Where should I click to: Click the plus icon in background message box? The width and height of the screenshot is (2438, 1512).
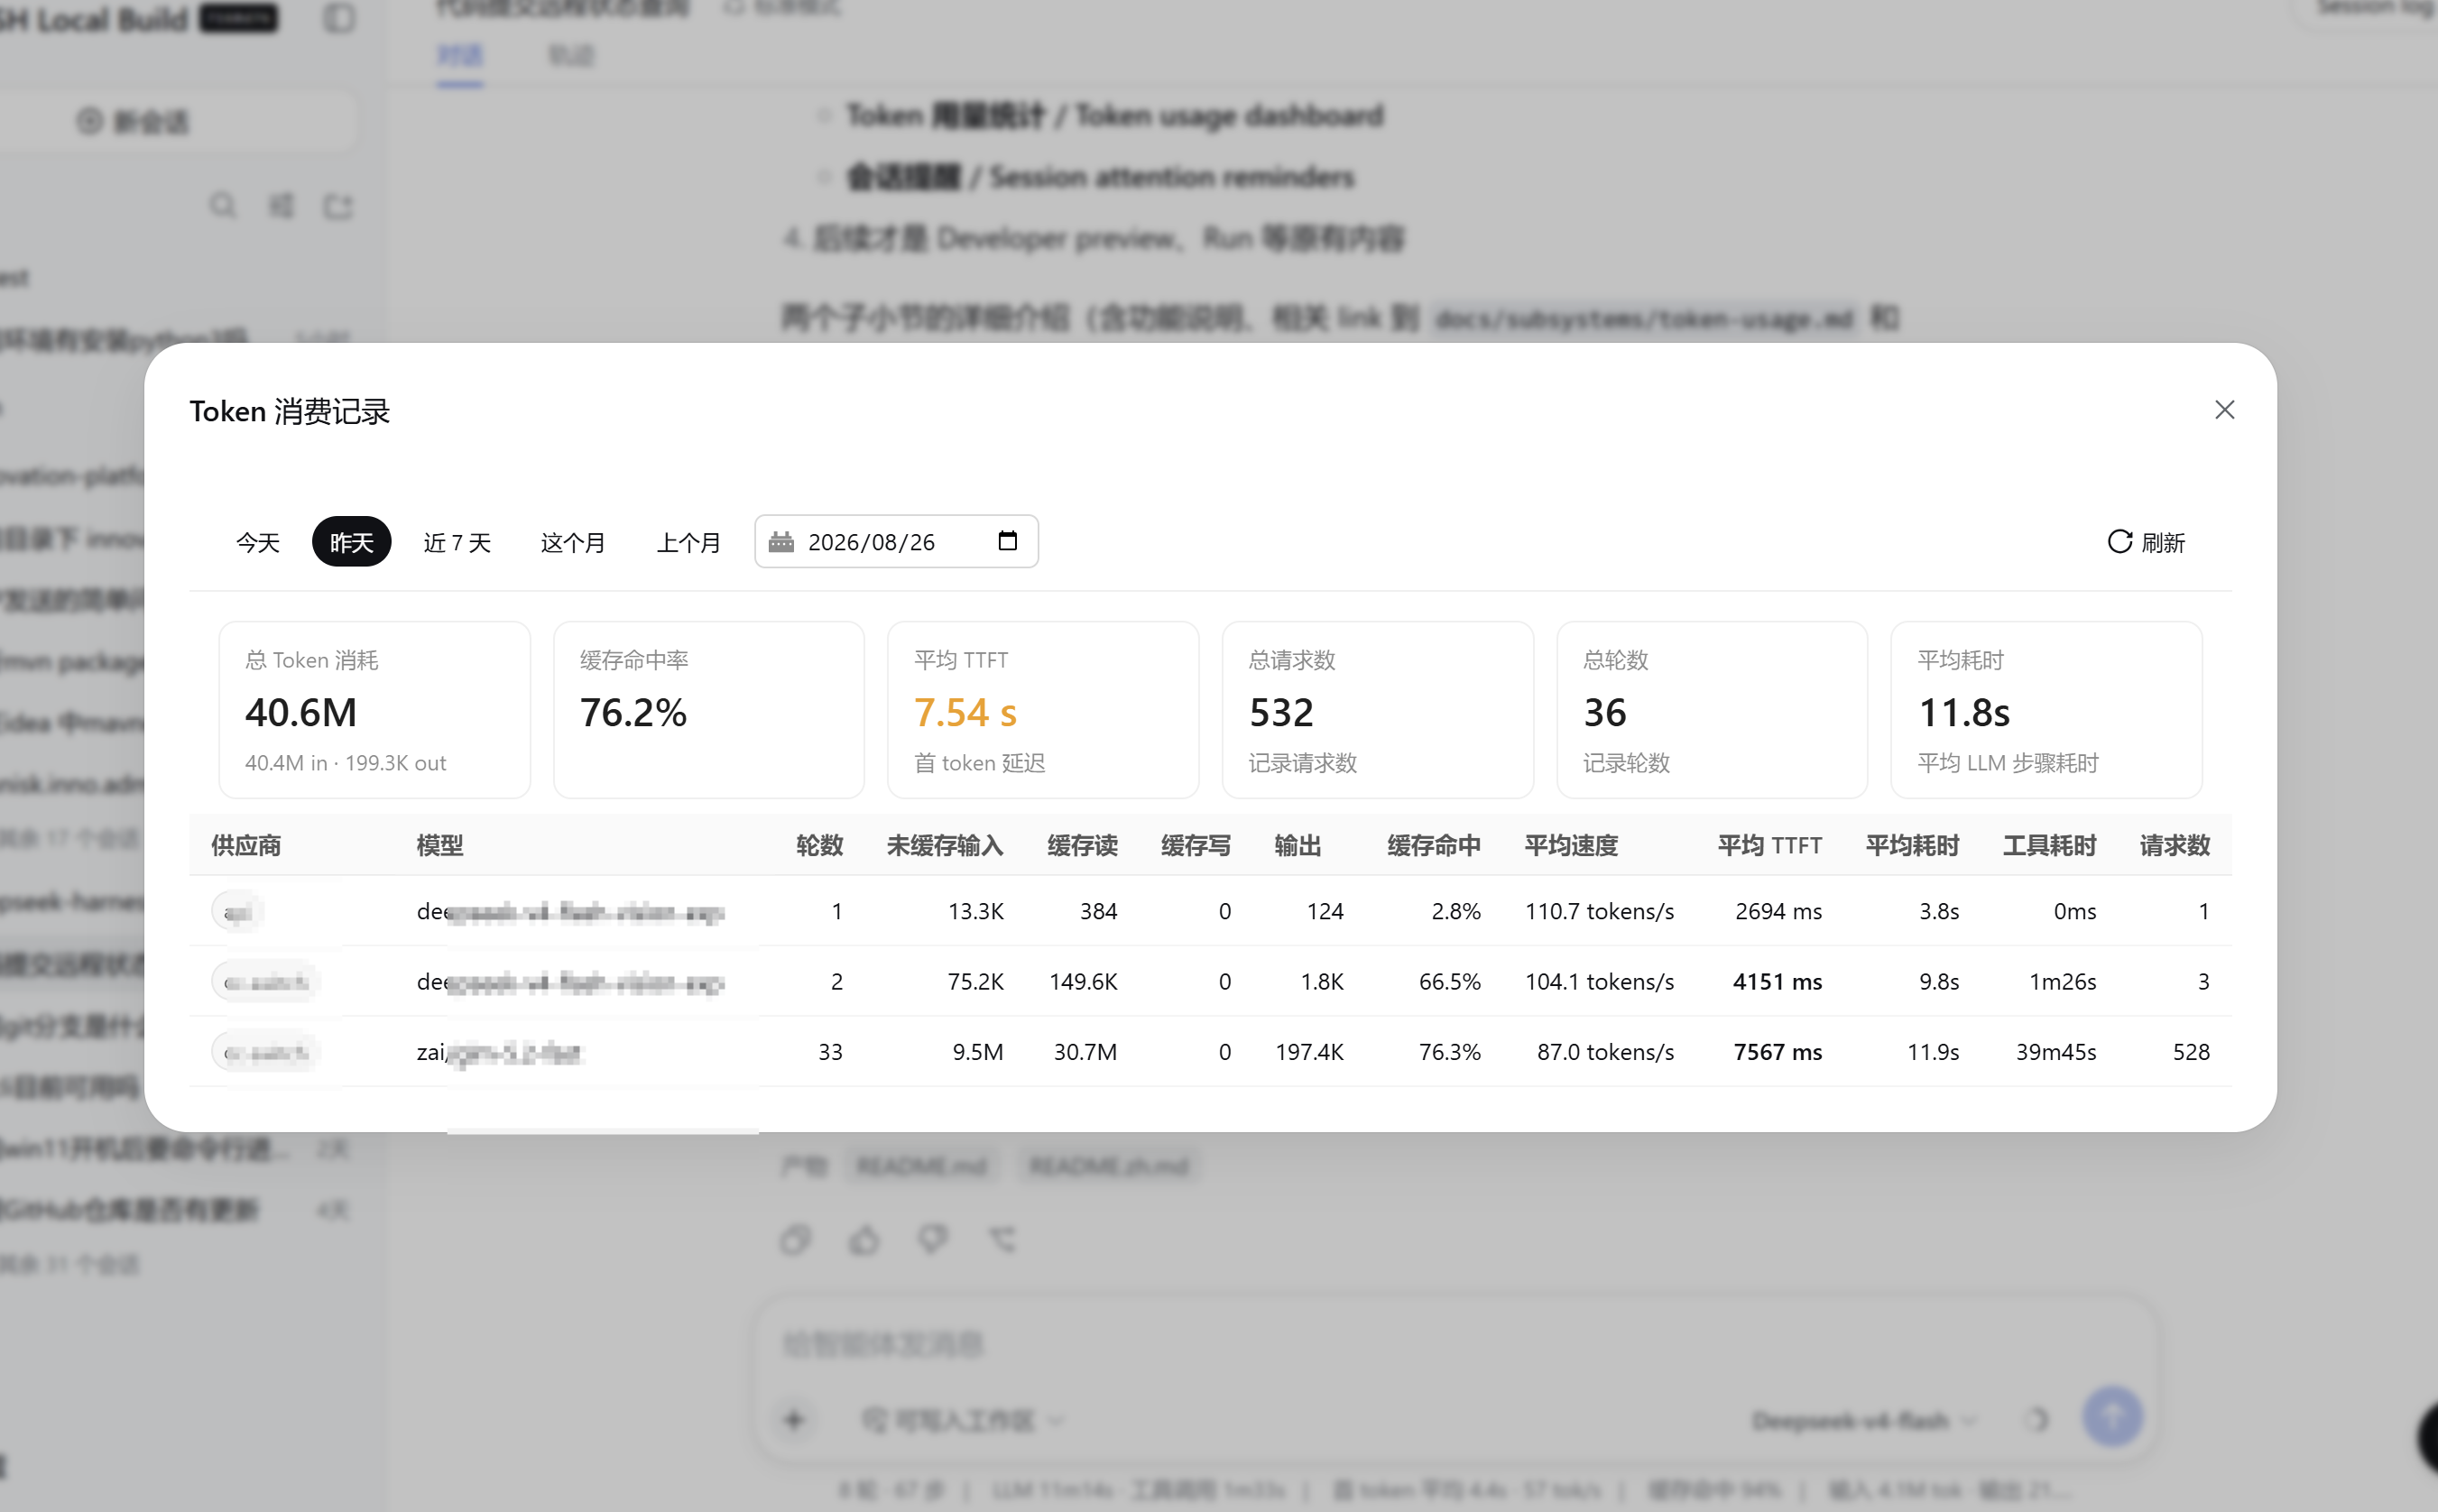tap(795, 1420)
